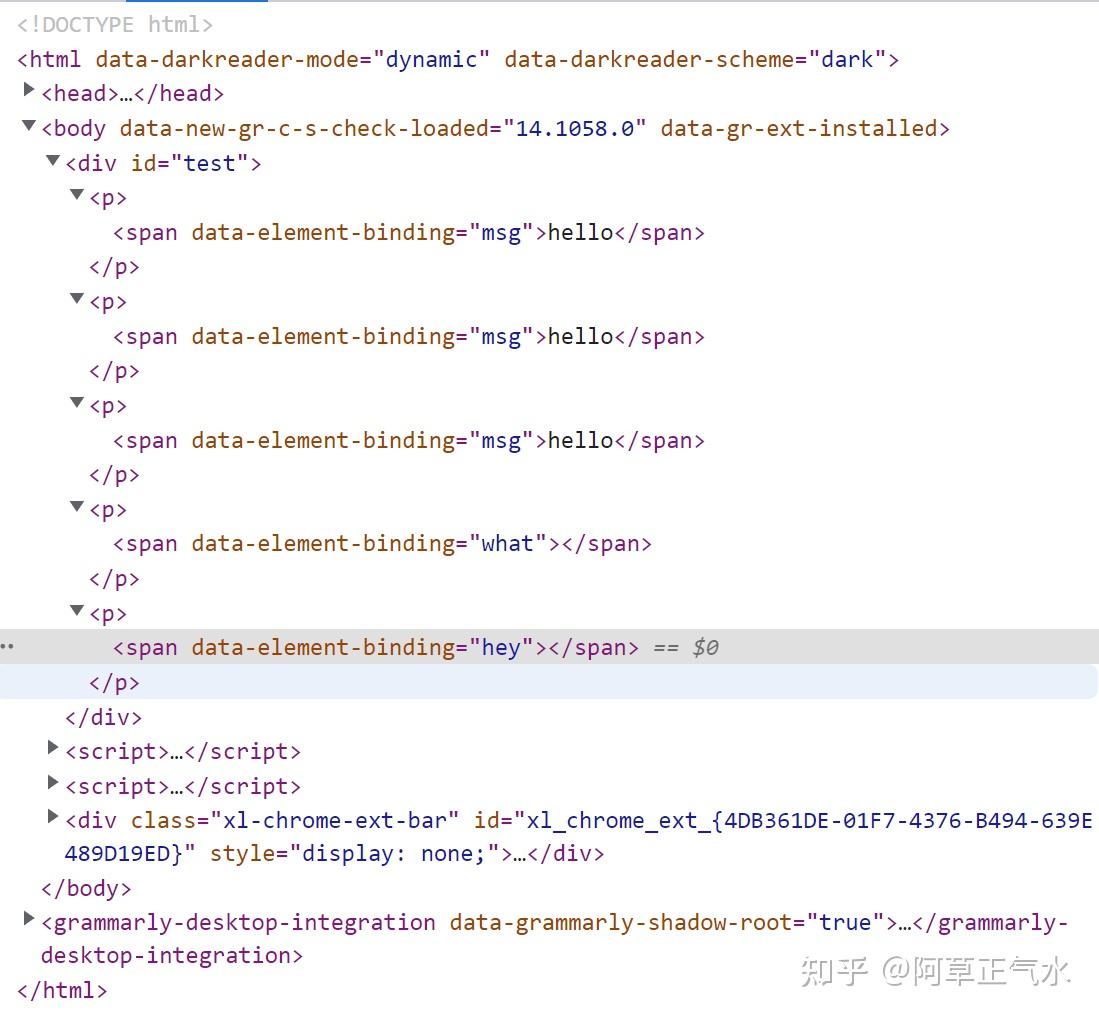Image resolution: width=1099 pixels, height=1017 pixels.
Task: Click the first "hello" span text
Action: pos(580,233)
